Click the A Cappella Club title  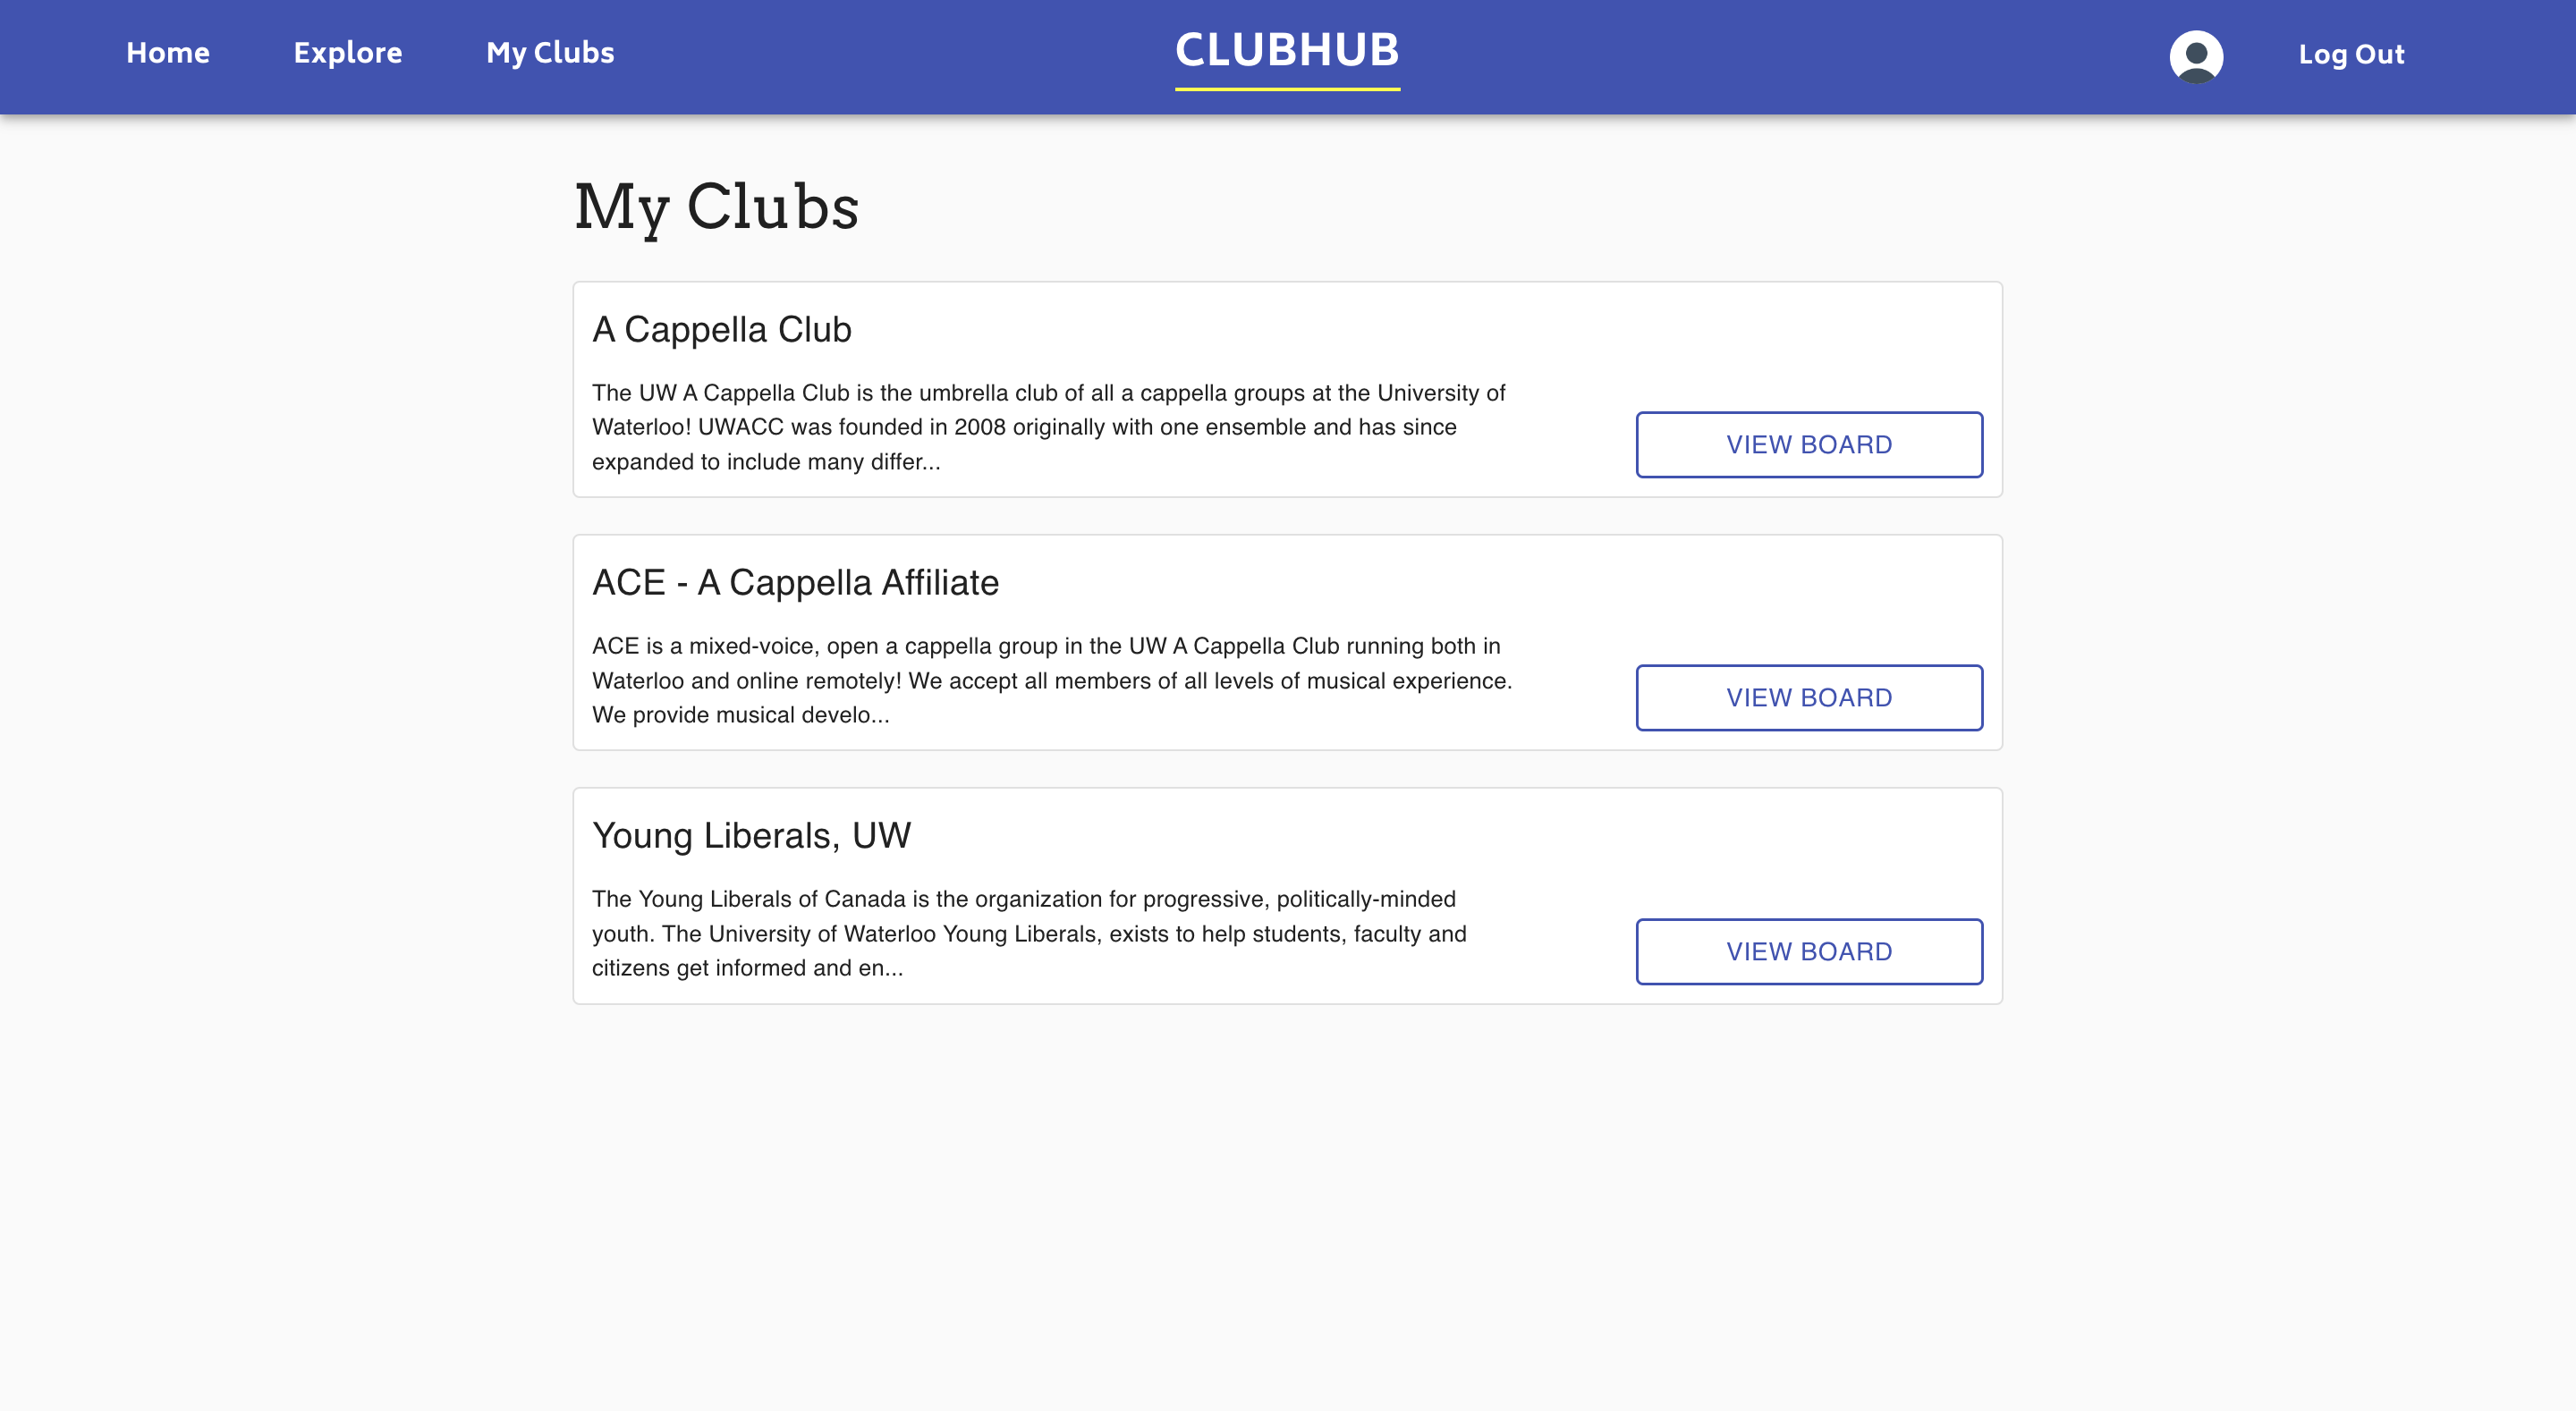coord(722,329)
